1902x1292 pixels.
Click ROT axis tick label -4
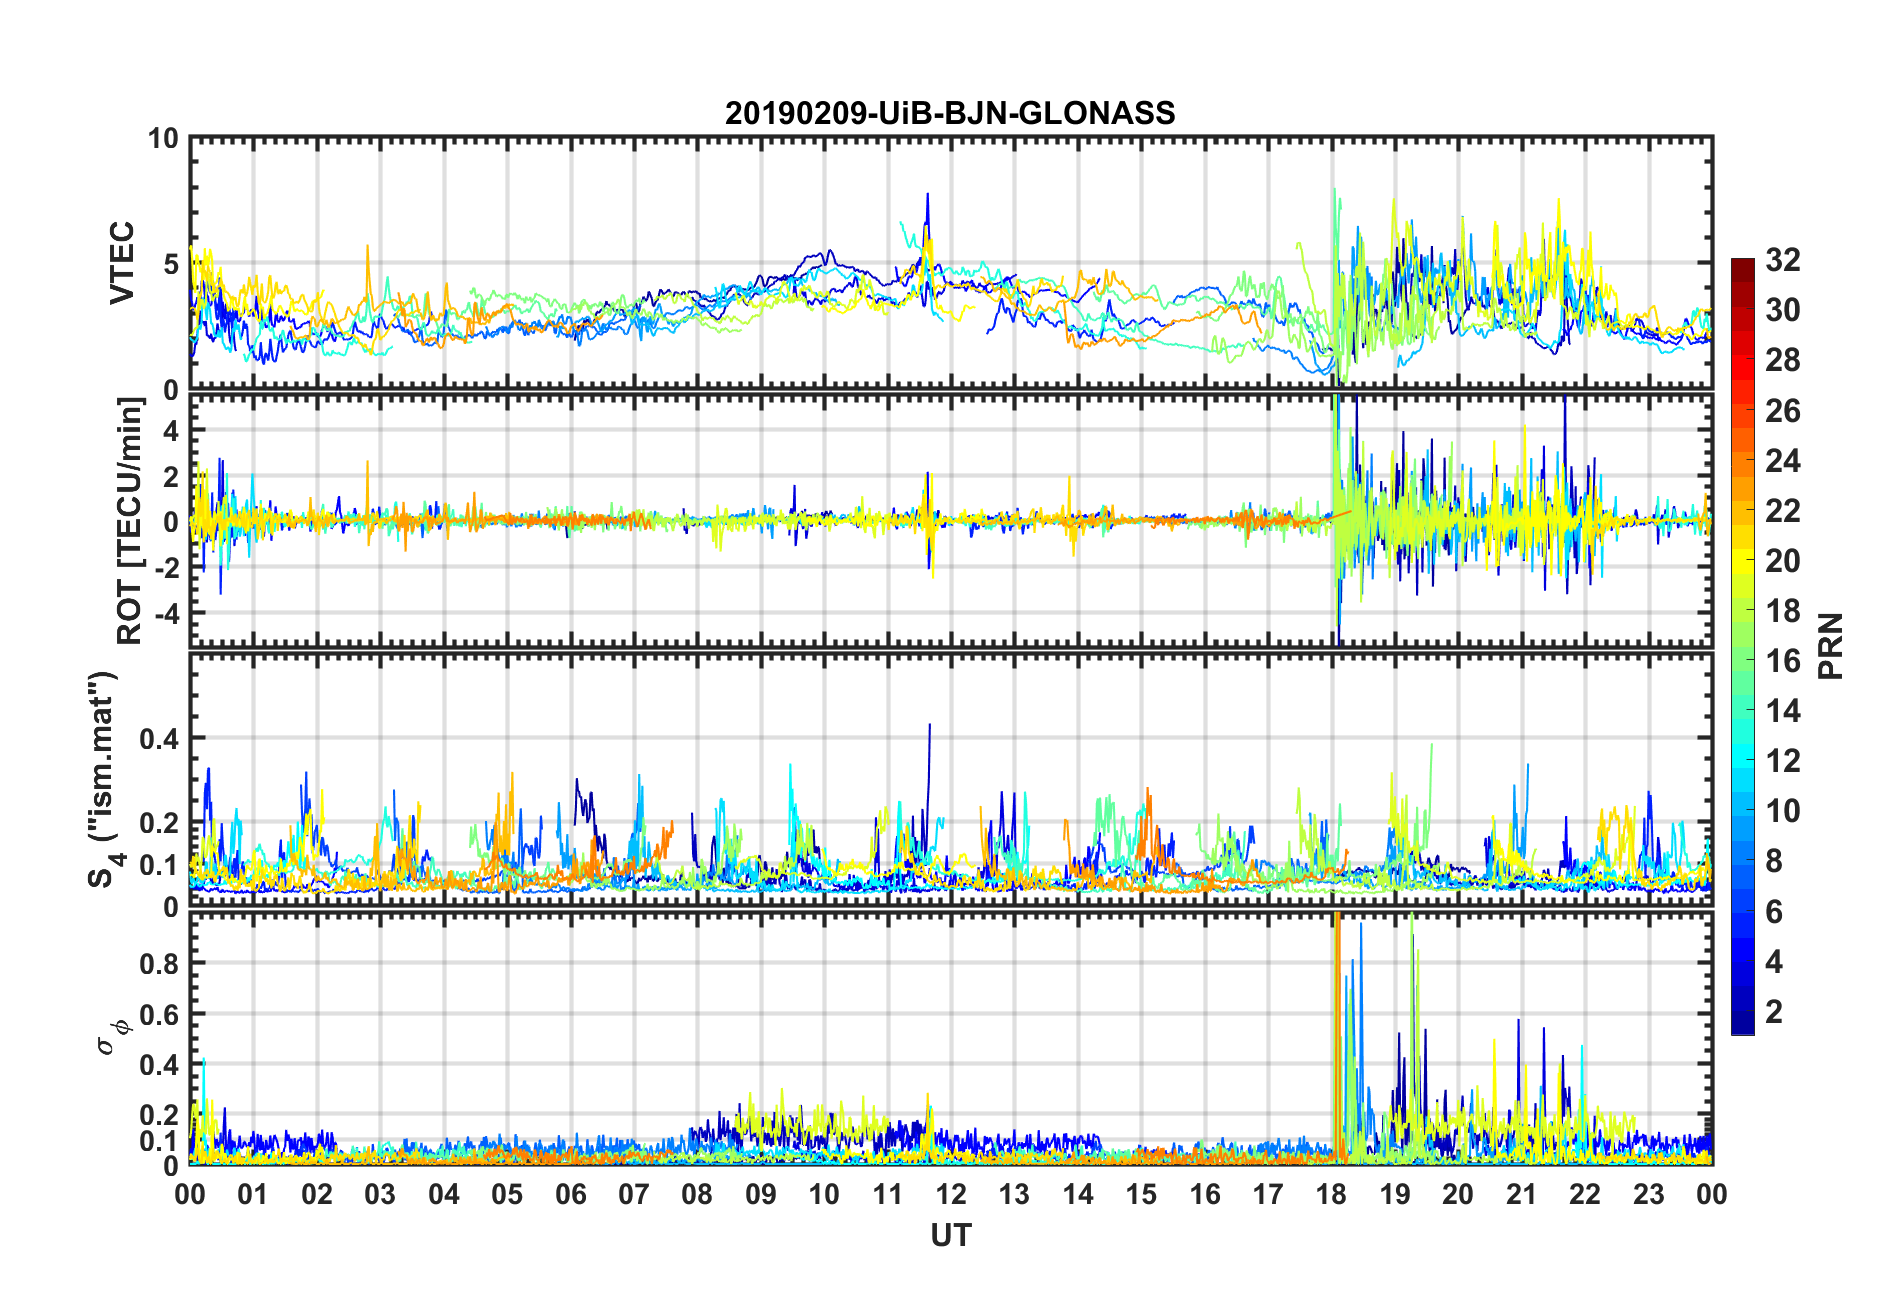[x=167, y=612]
